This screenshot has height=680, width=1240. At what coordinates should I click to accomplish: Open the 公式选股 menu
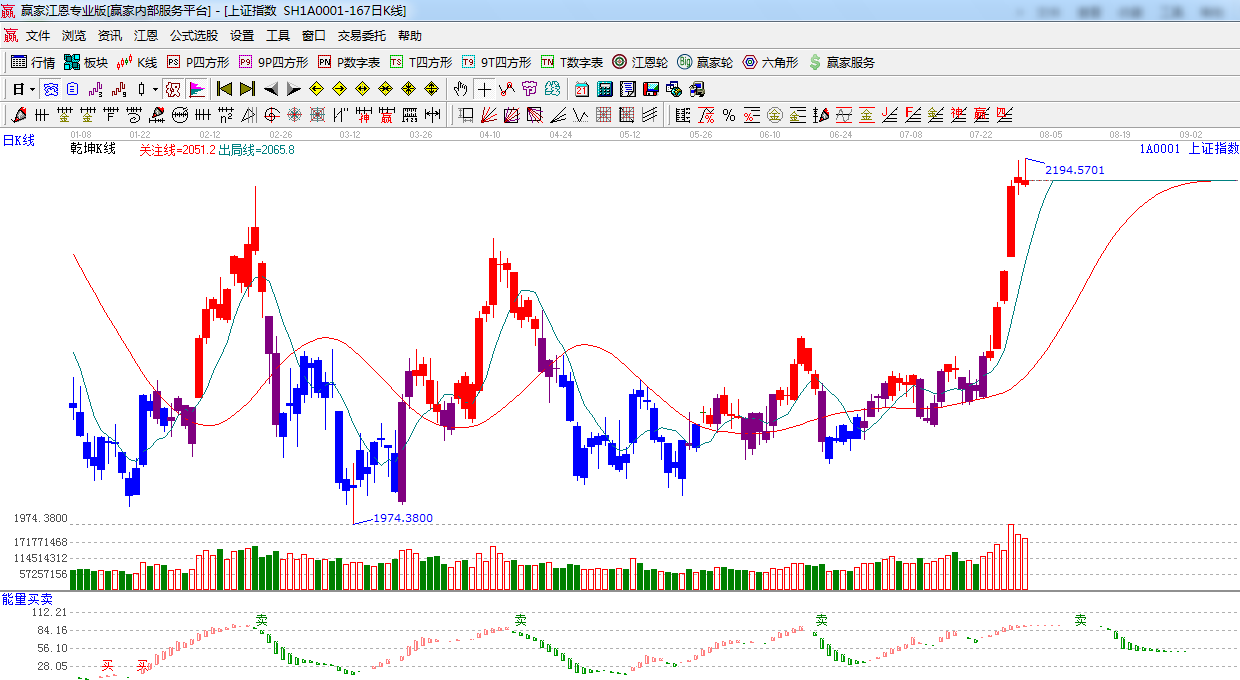coord(193,36)
